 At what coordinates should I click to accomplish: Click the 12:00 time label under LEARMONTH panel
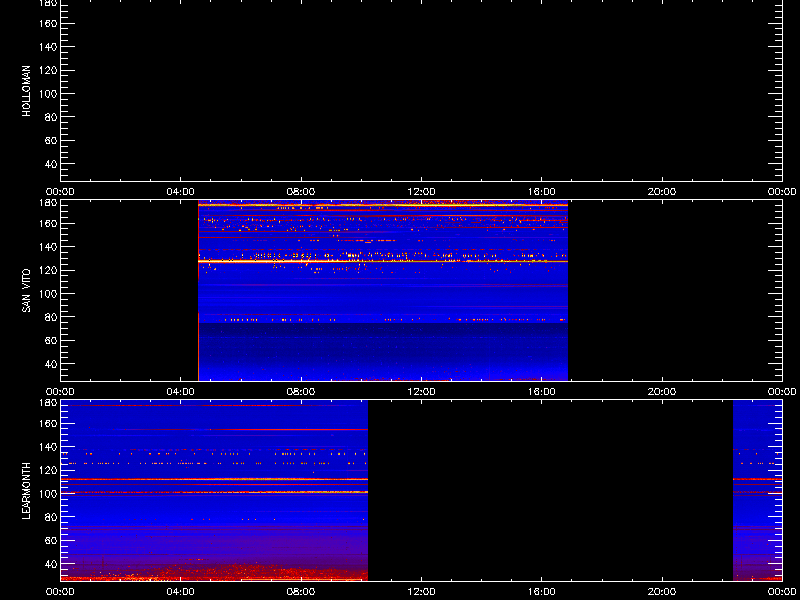421,592
